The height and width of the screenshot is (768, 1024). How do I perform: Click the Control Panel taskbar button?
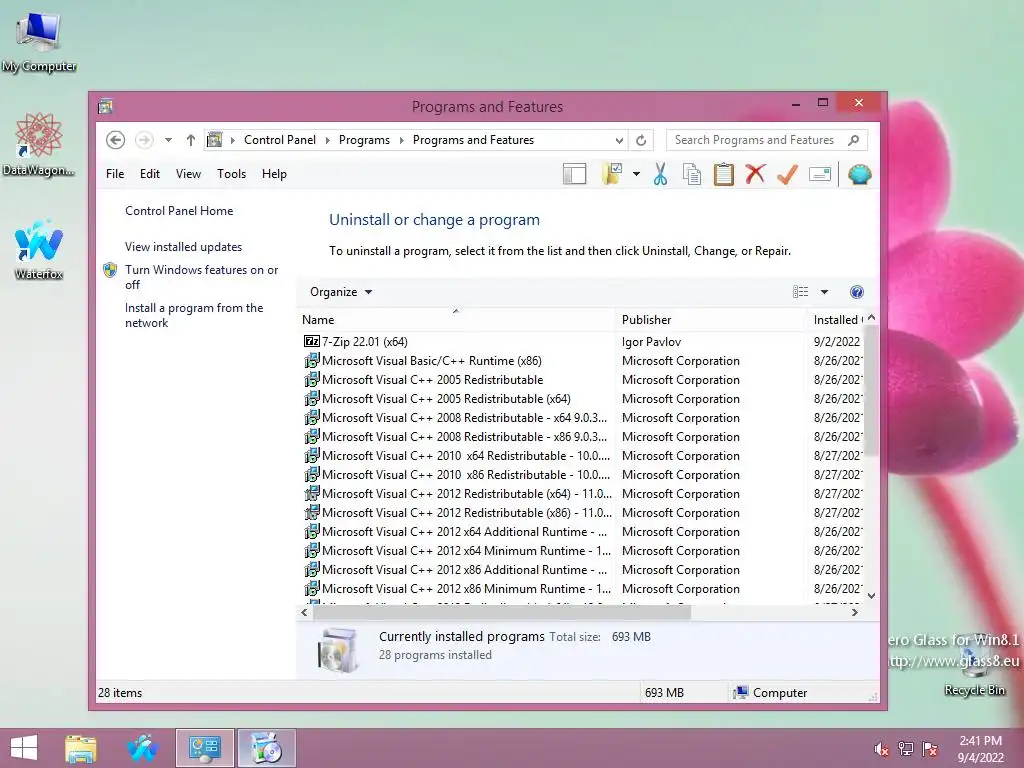click(x=204, y=748)
